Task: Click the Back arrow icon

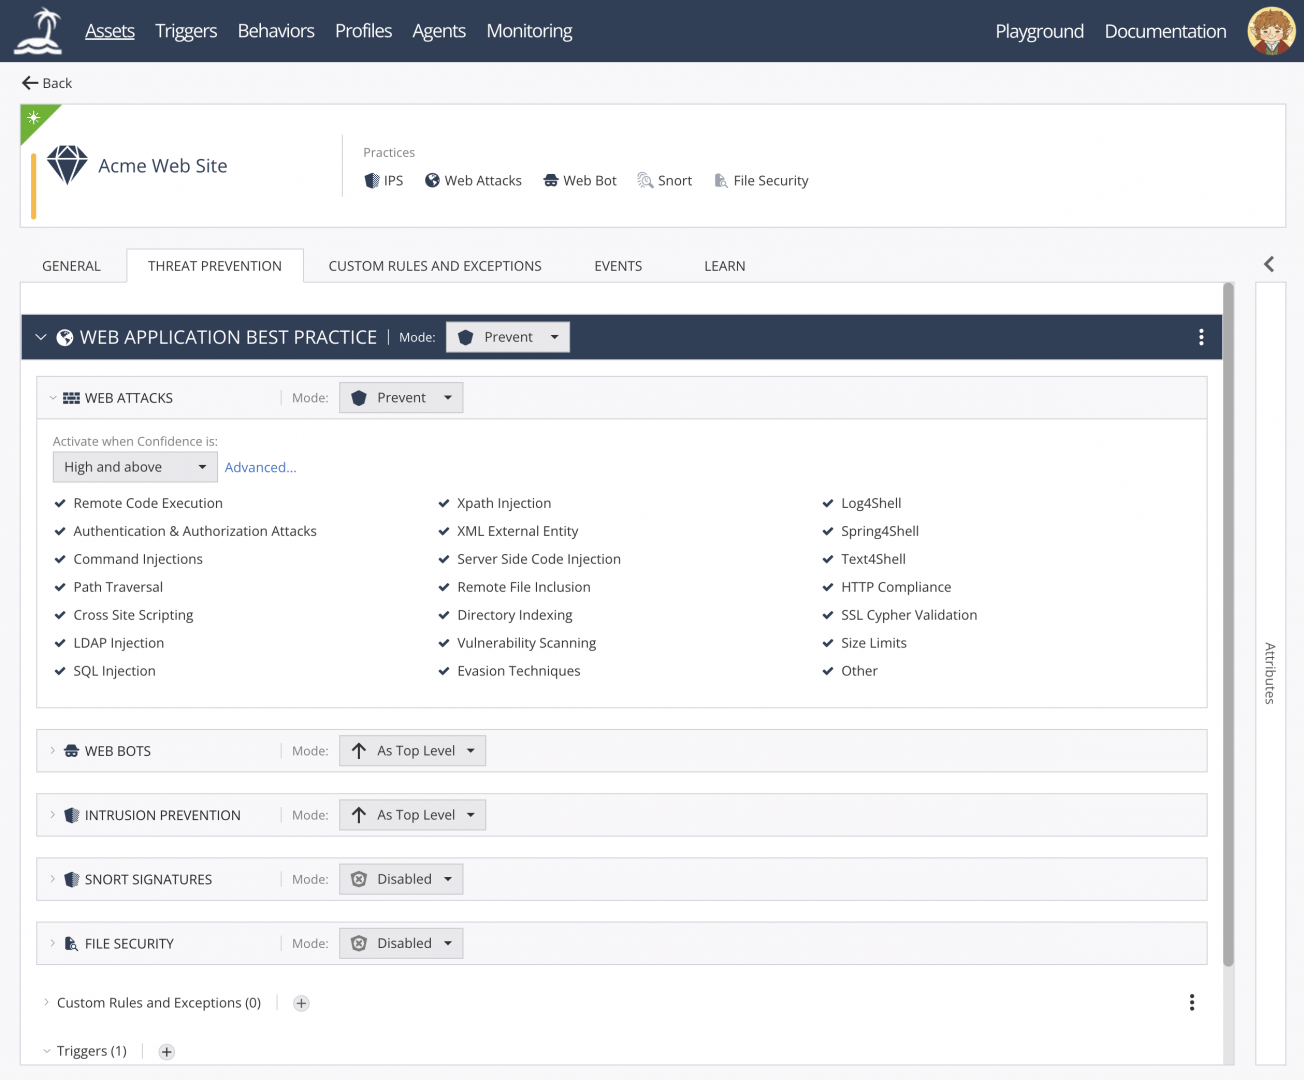Action: (30, 83)
